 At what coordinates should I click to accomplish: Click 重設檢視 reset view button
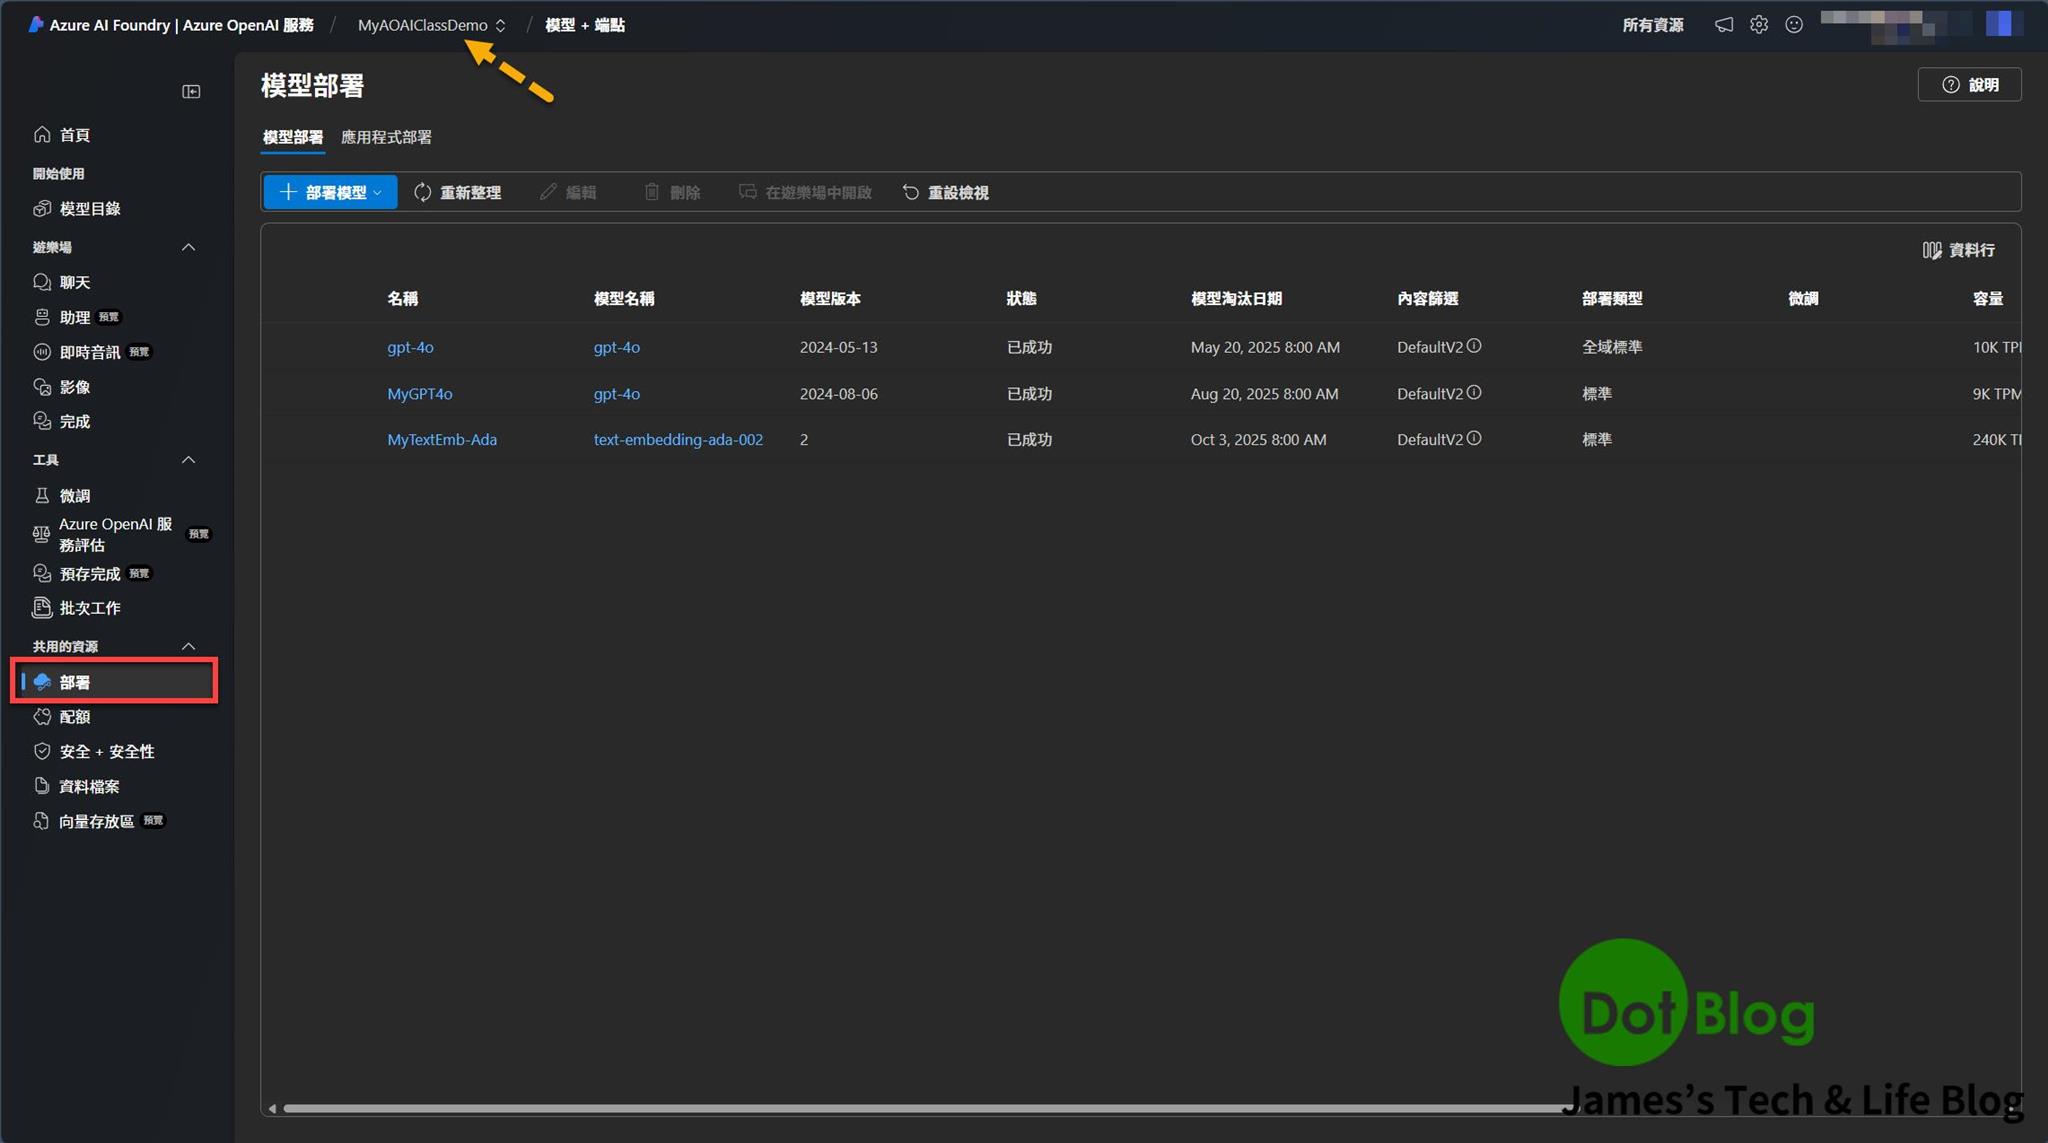946,192
